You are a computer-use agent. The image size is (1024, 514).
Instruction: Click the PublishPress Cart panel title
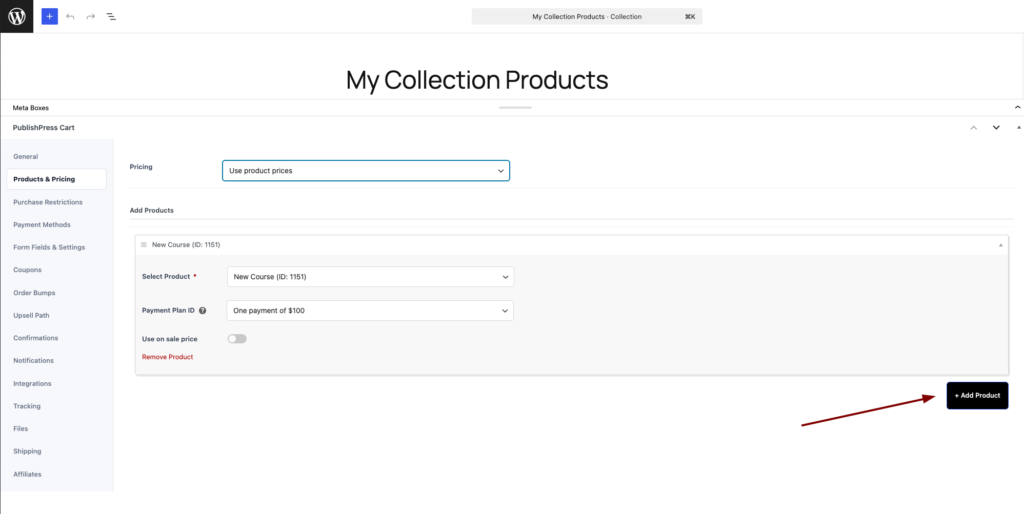pos(44,128)
